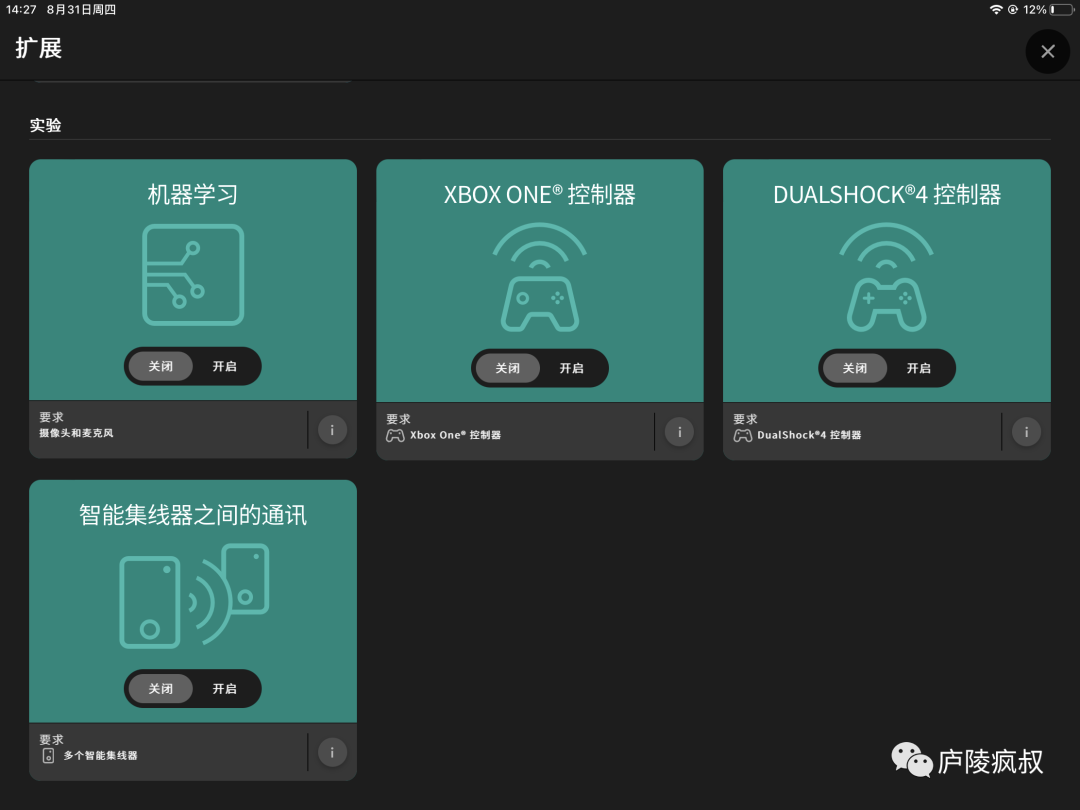
Task: Click the XBOX ONE controller wireless icon
Action: (539, 277)
